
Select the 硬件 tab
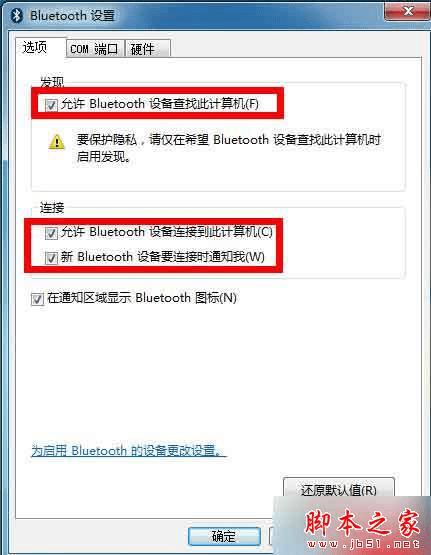click(148, 49)
